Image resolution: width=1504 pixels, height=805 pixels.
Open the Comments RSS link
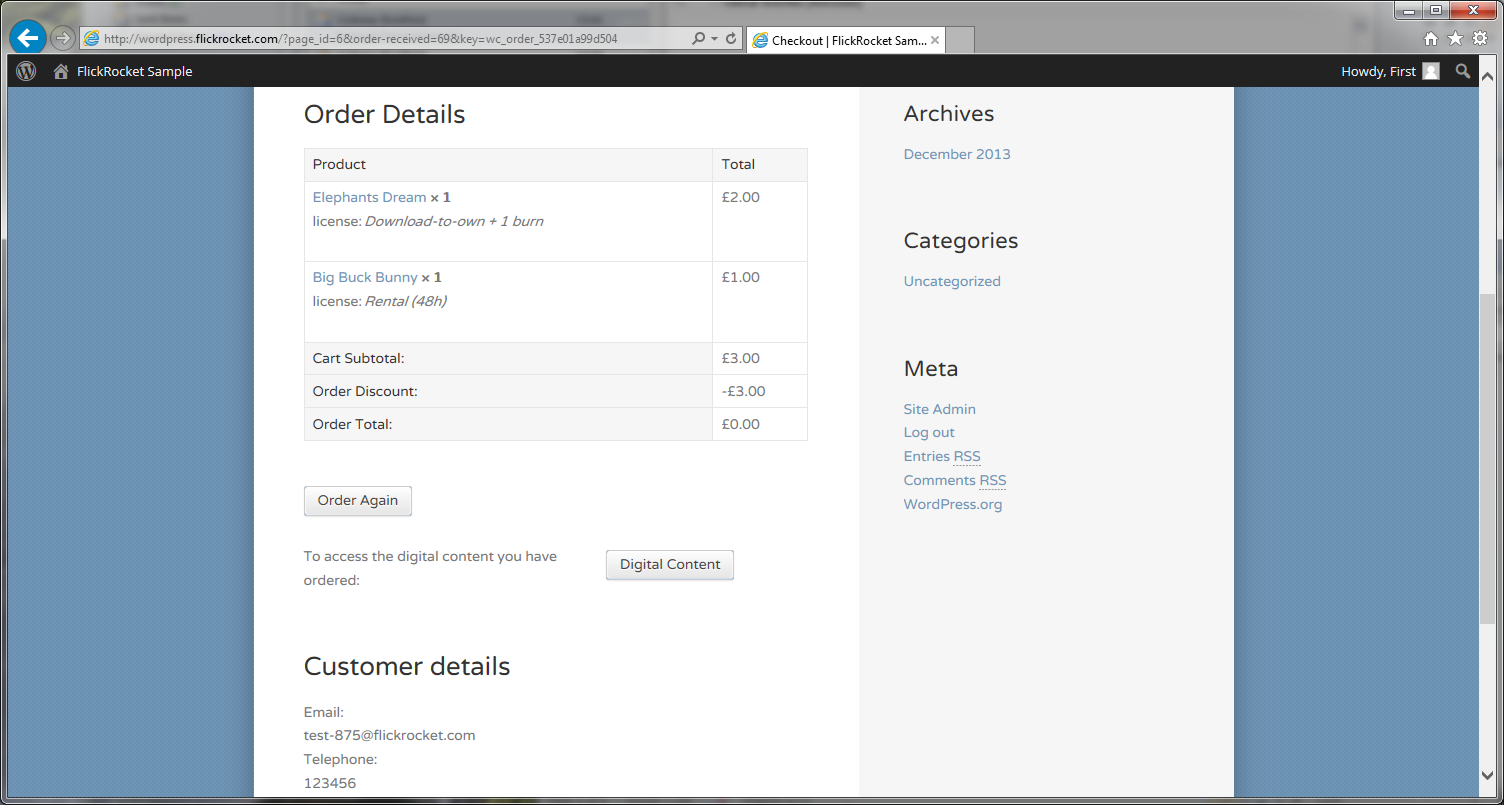(955, 480)
